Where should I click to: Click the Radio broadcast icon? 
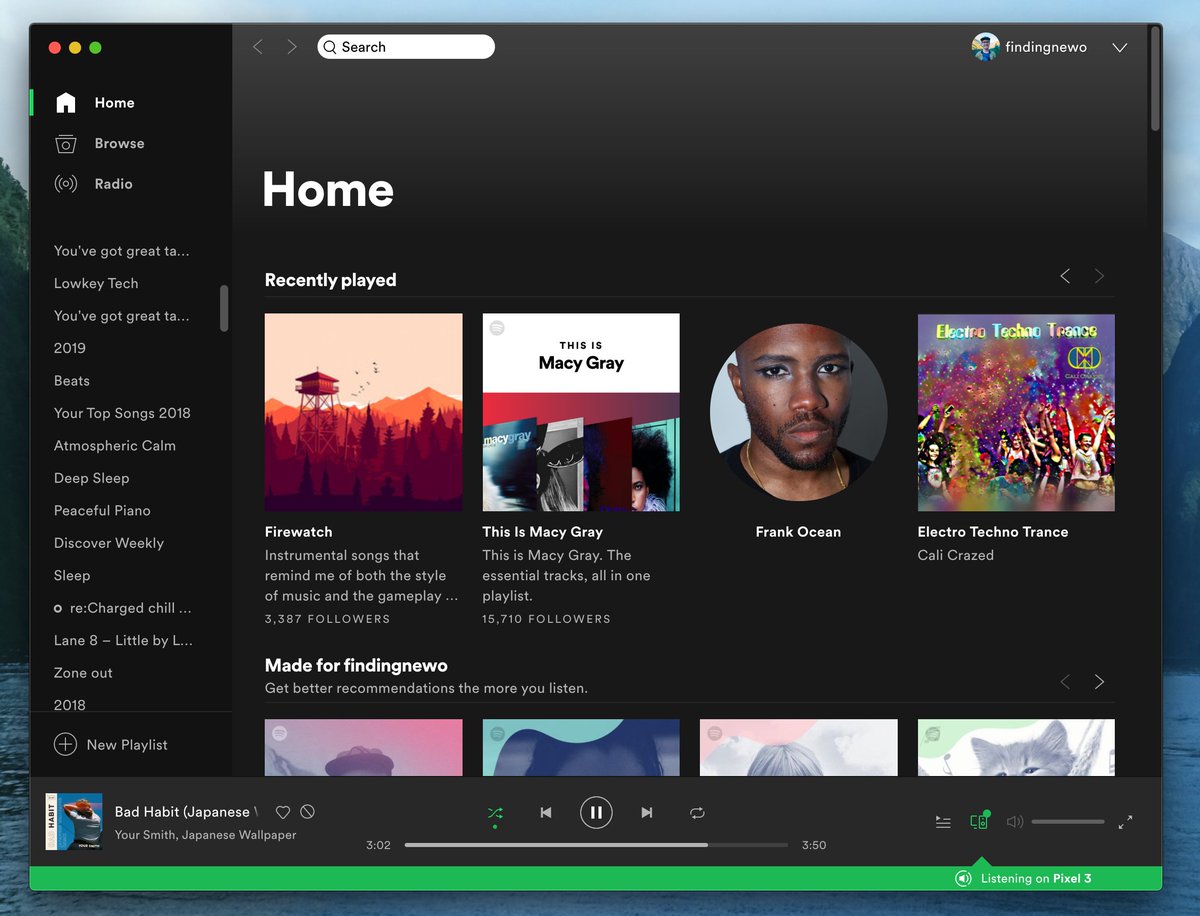pos(66,184)
